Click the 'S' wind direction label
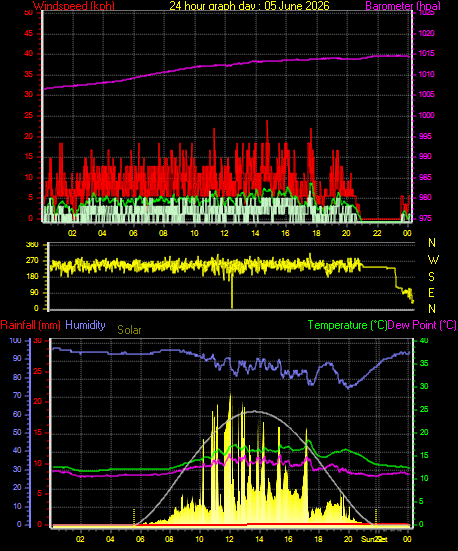The image size is (458, 551). tap(432, 277)
